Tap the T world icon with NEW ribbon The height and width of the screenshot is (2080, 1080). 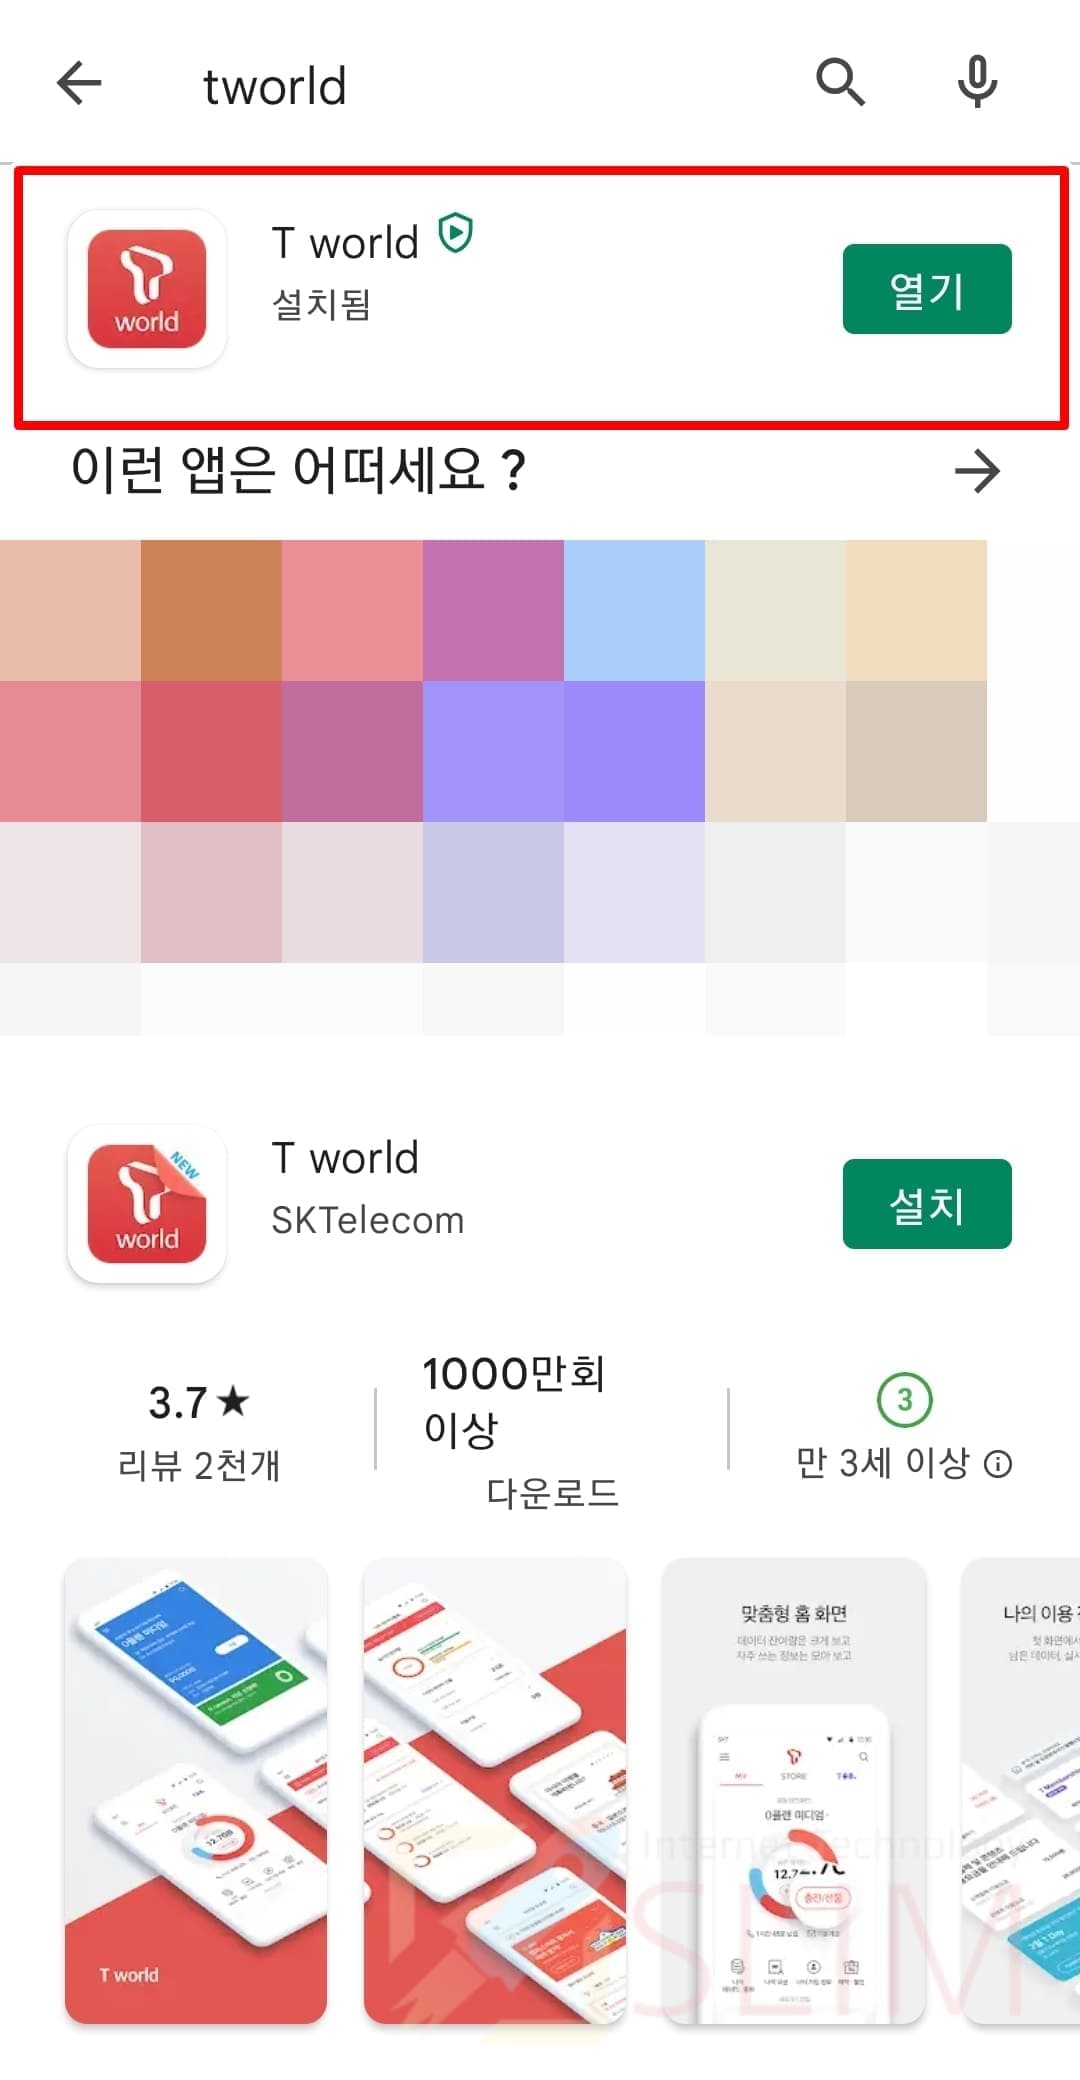pos(147,1204)
